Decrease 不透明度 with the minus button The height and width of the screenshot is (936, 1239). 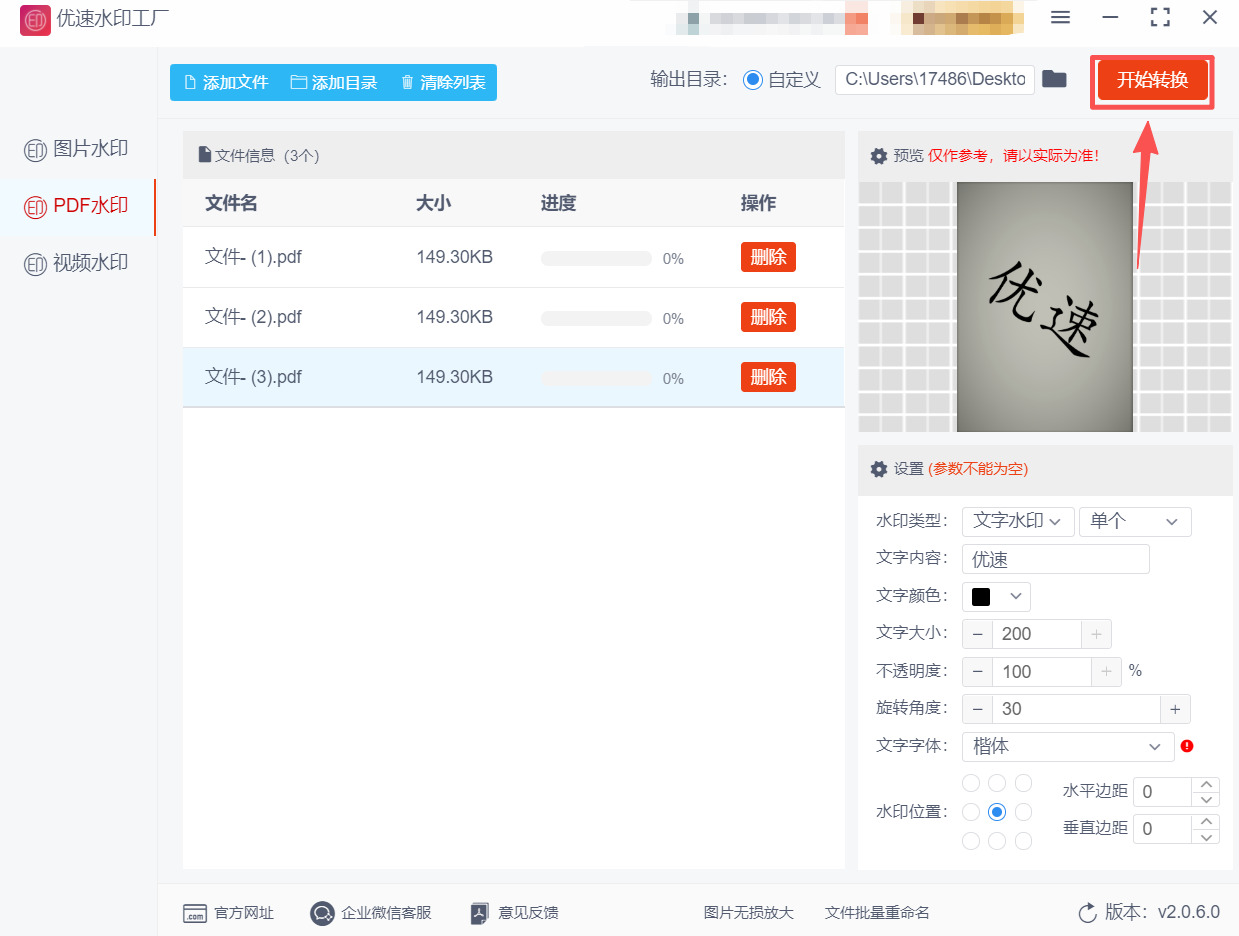point(977,672)
